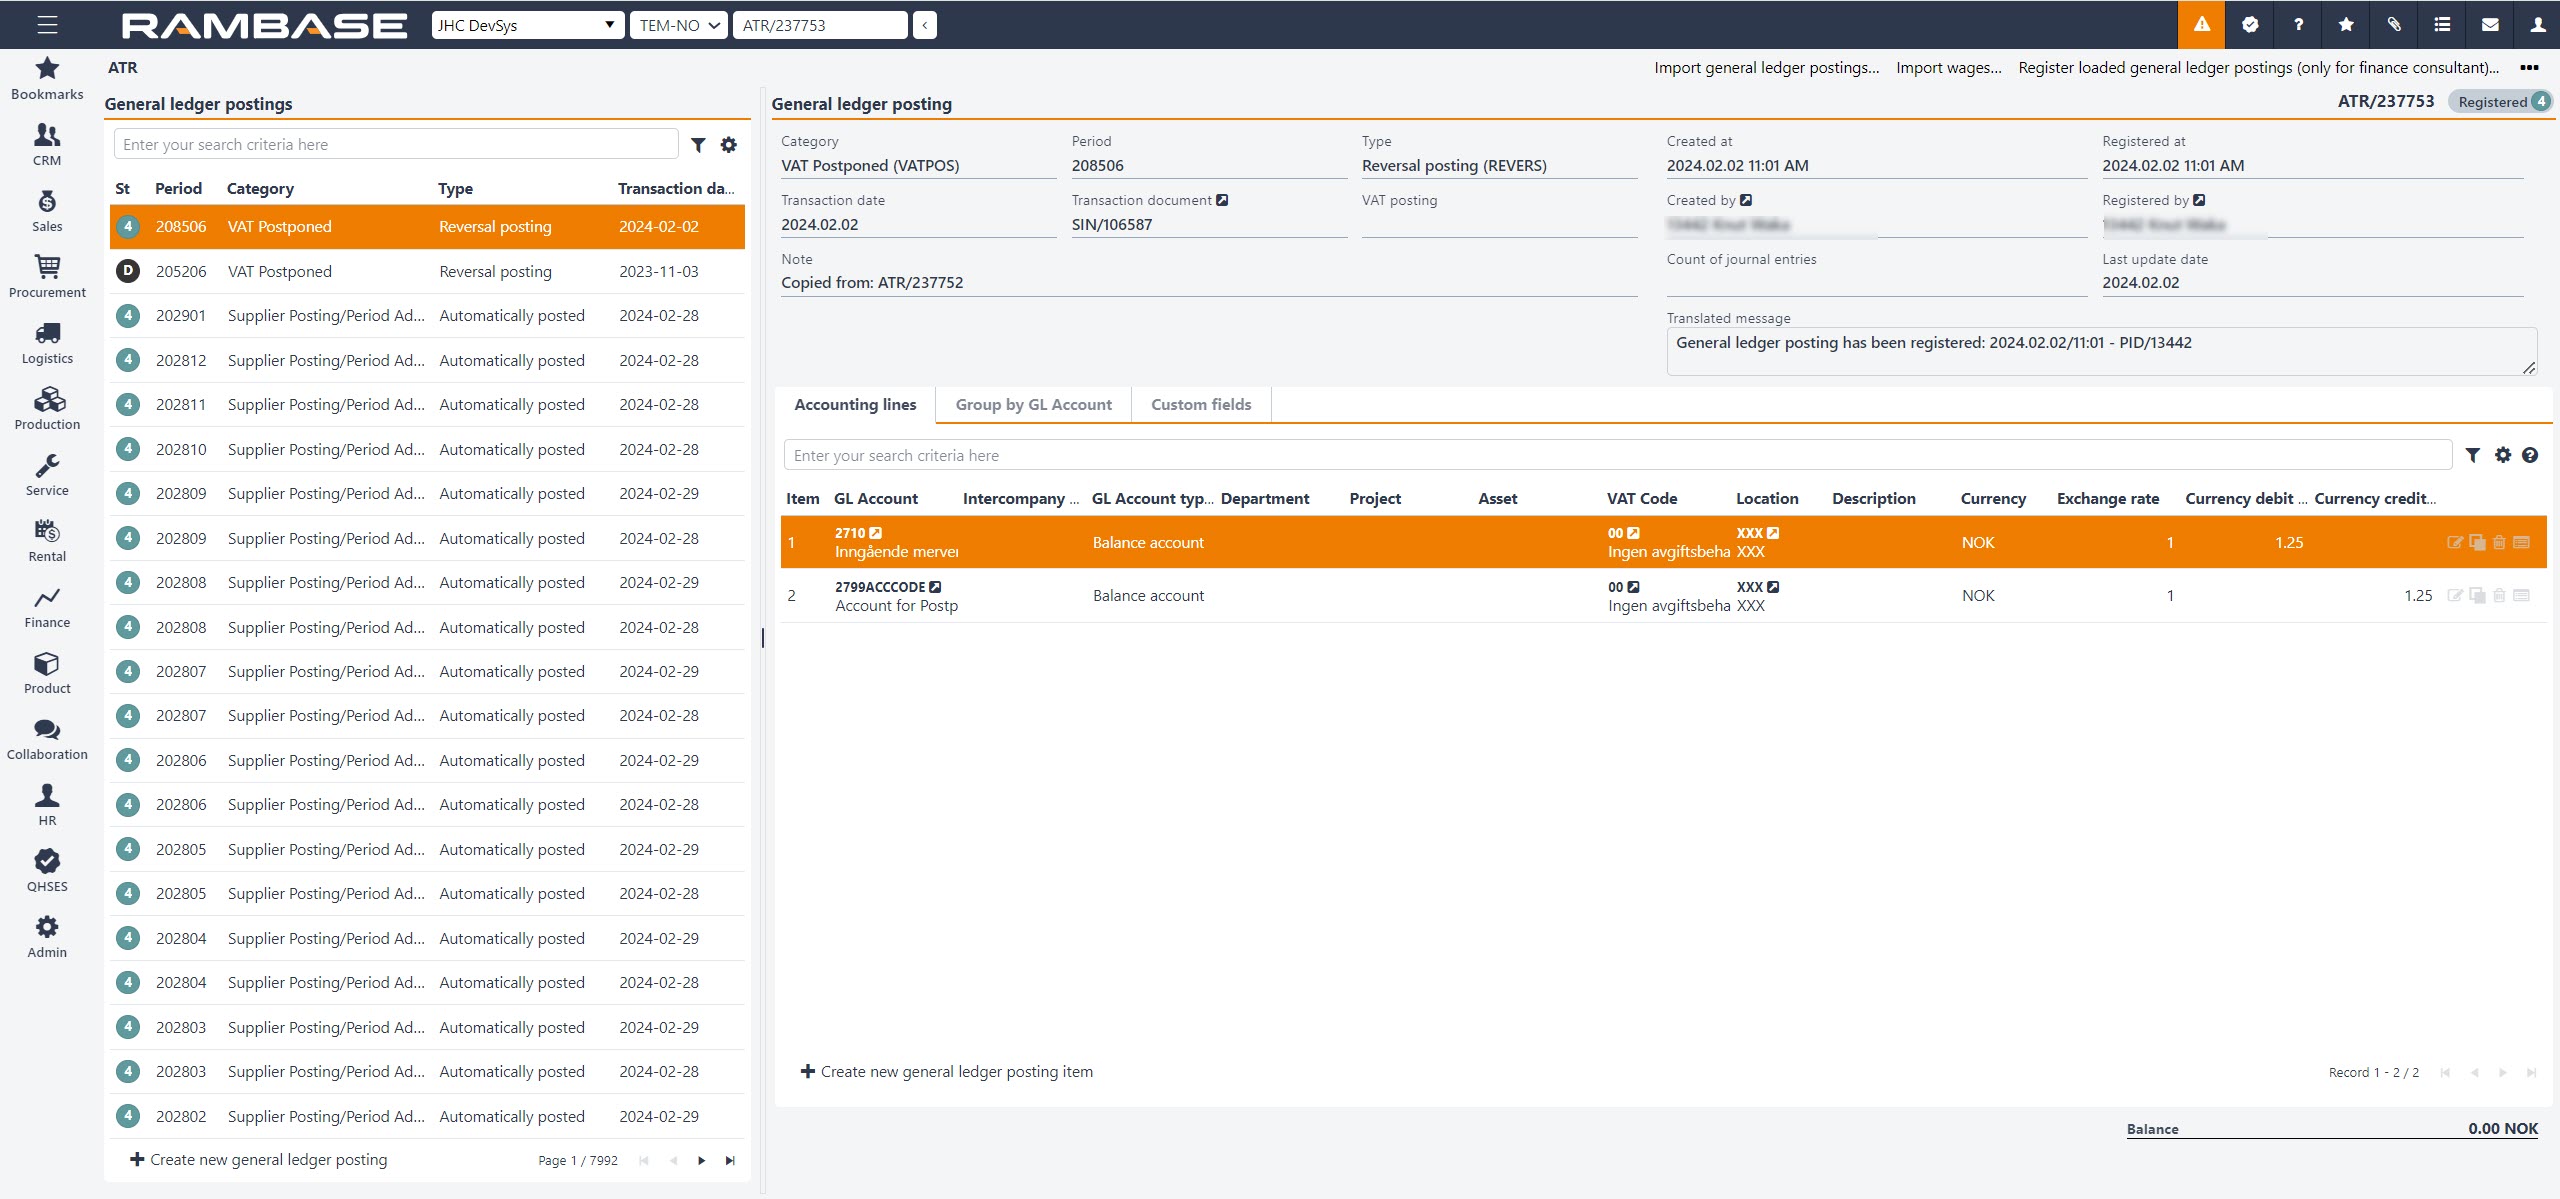Click Import general ledger postings link
2560x1199 pixels.
(x=1766, y=68)
